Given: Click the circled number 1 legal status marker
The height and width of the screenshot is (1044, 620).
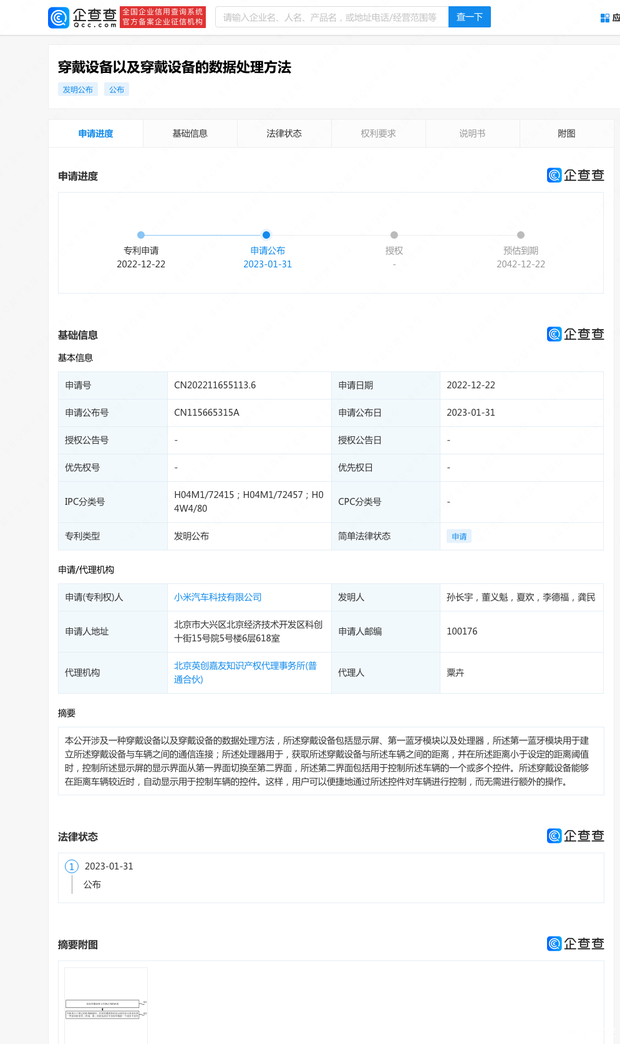Looking at the screenshot, I should 71,866.
